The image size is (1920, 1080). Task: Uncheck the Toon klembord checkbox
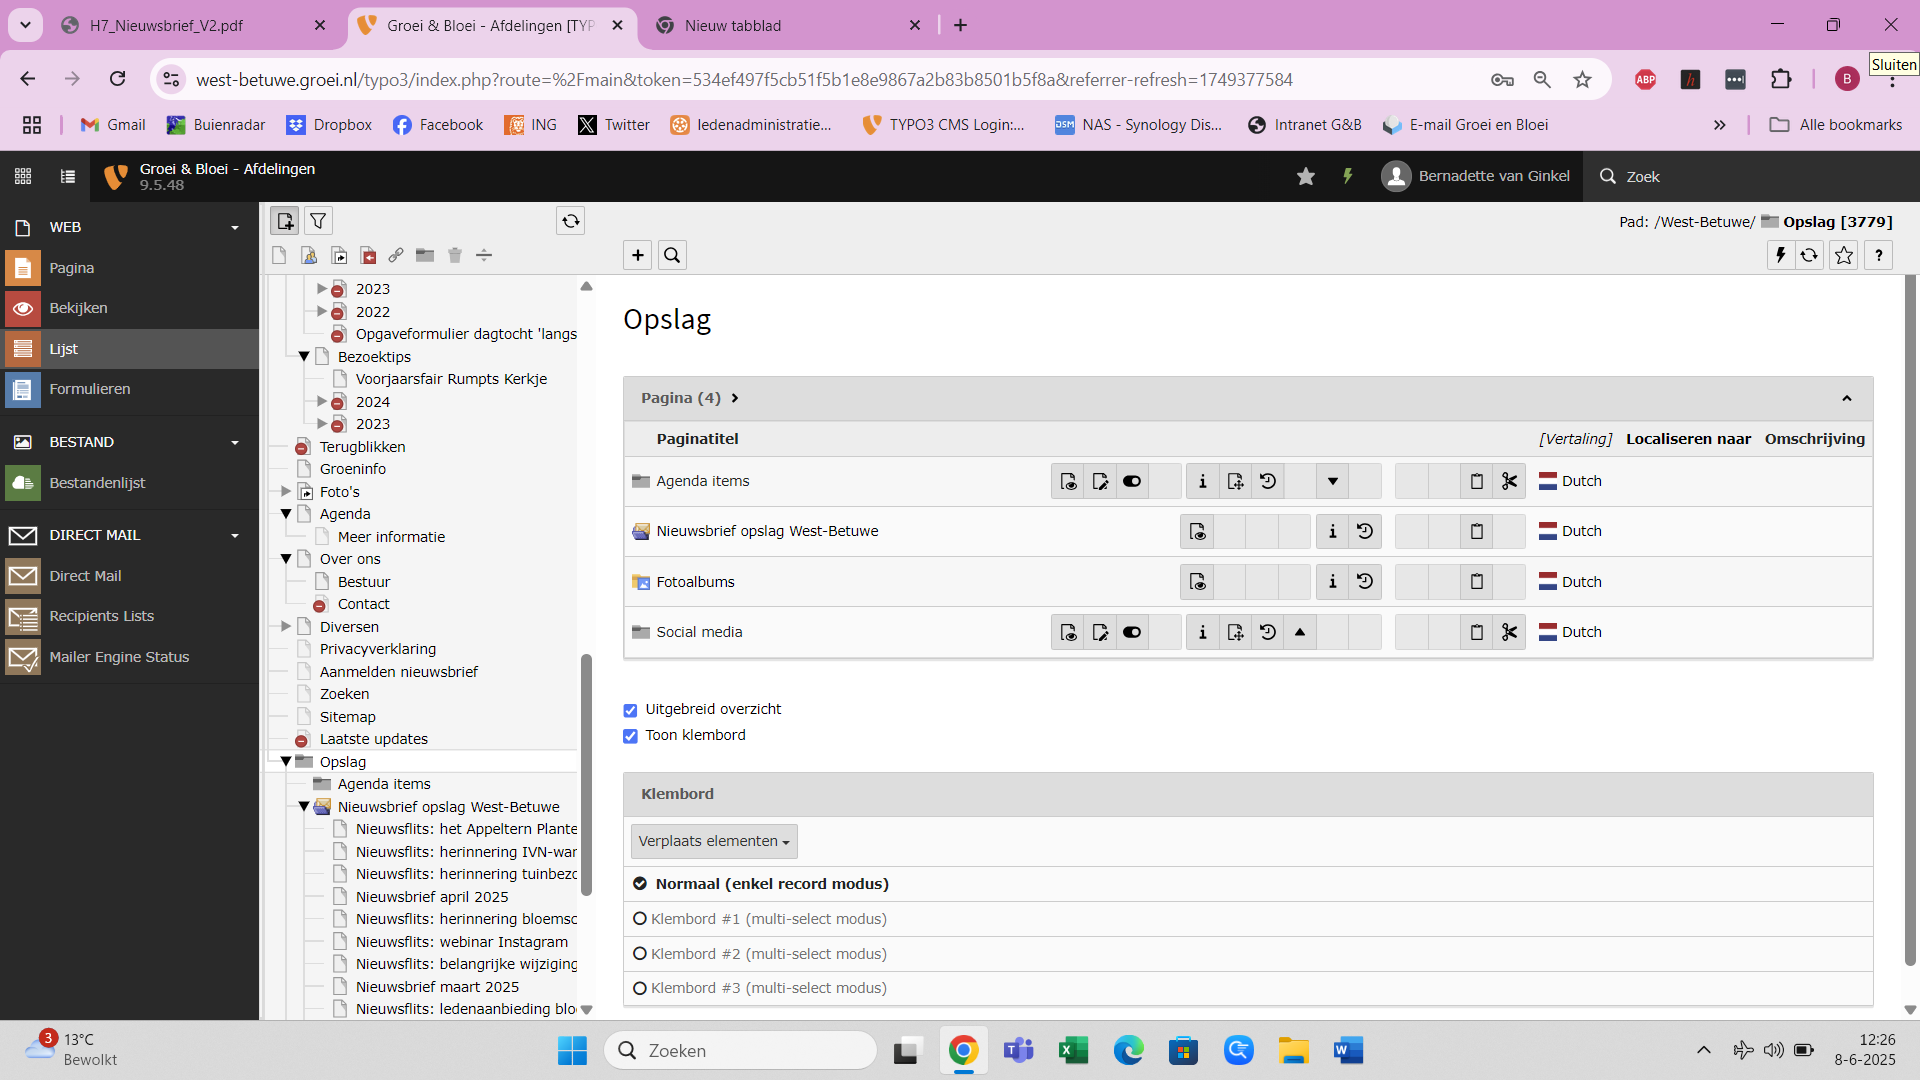tap(630, 736)
